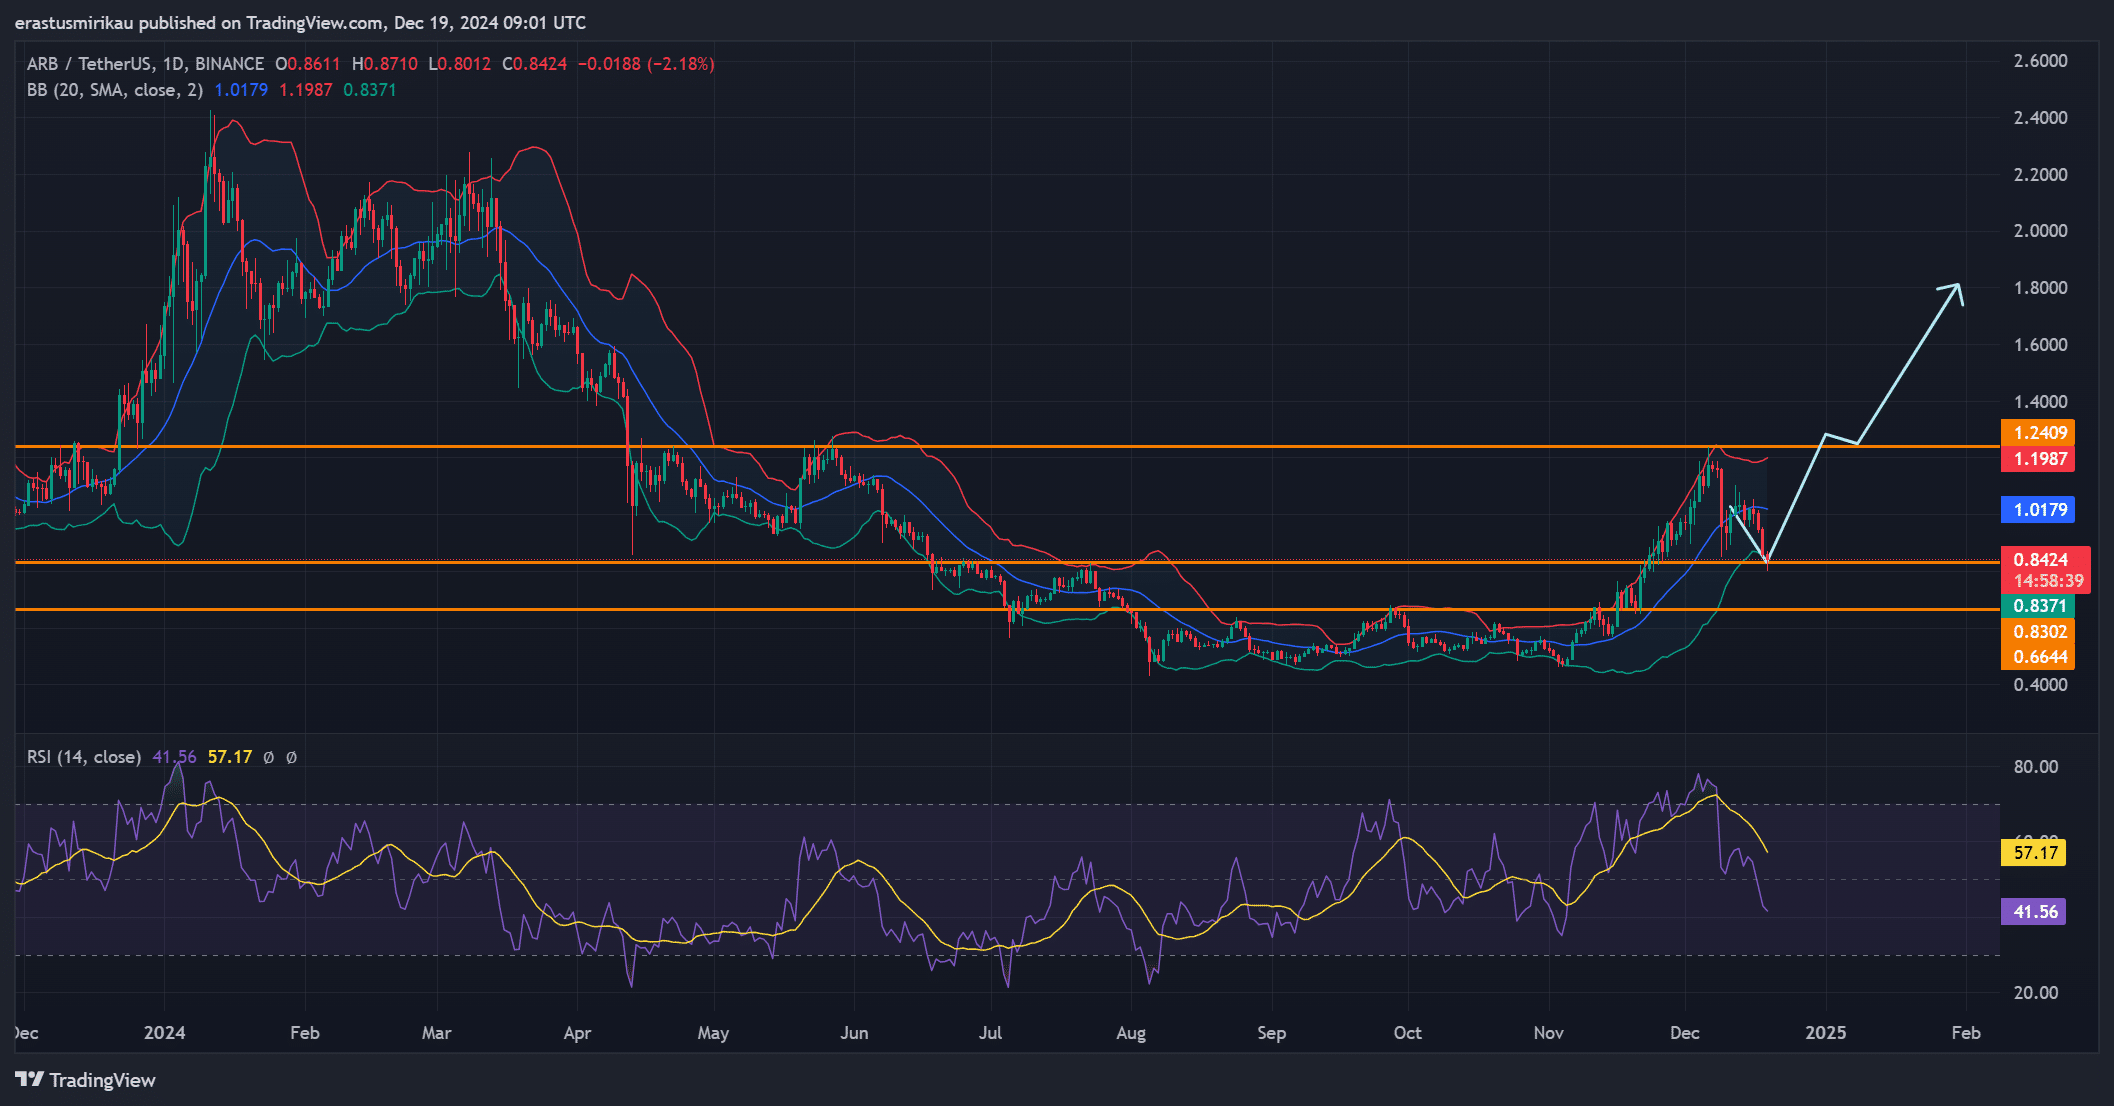The height and width of the screenshot is (1106, 2114).
Task: Click the 80.00 RSI axis tick
Action: coord(2036,767)
